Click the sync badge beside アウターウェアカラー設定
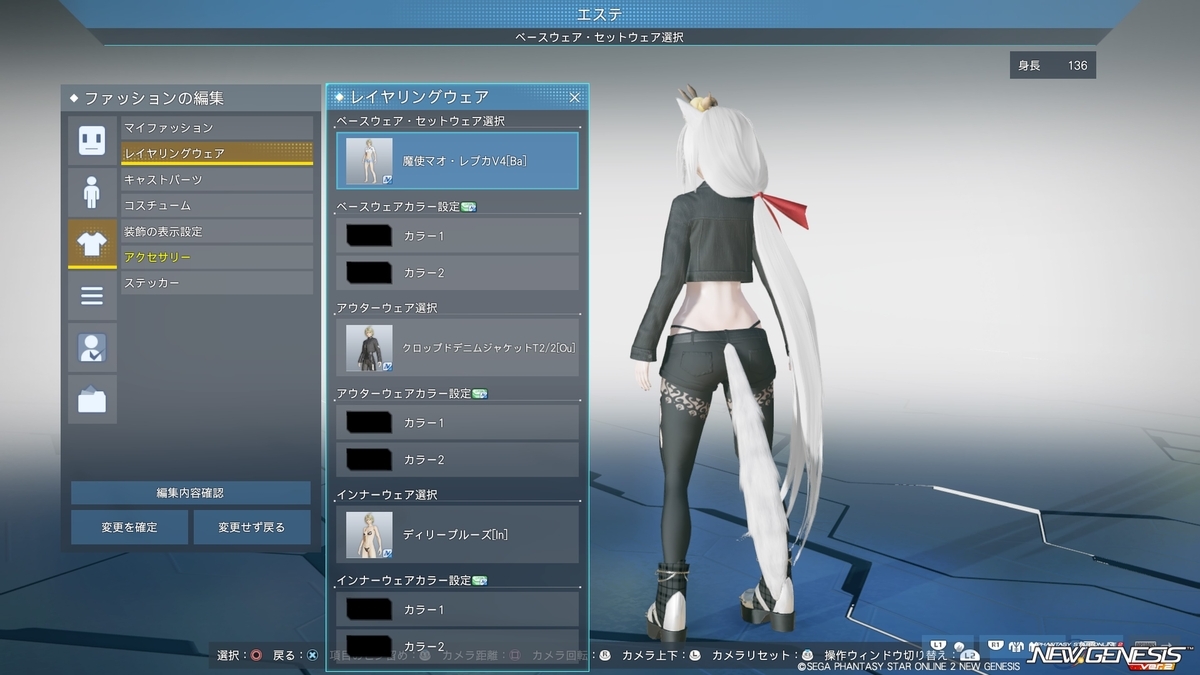This screenshot has height=675, width=1200. click(x=479, y=394)
